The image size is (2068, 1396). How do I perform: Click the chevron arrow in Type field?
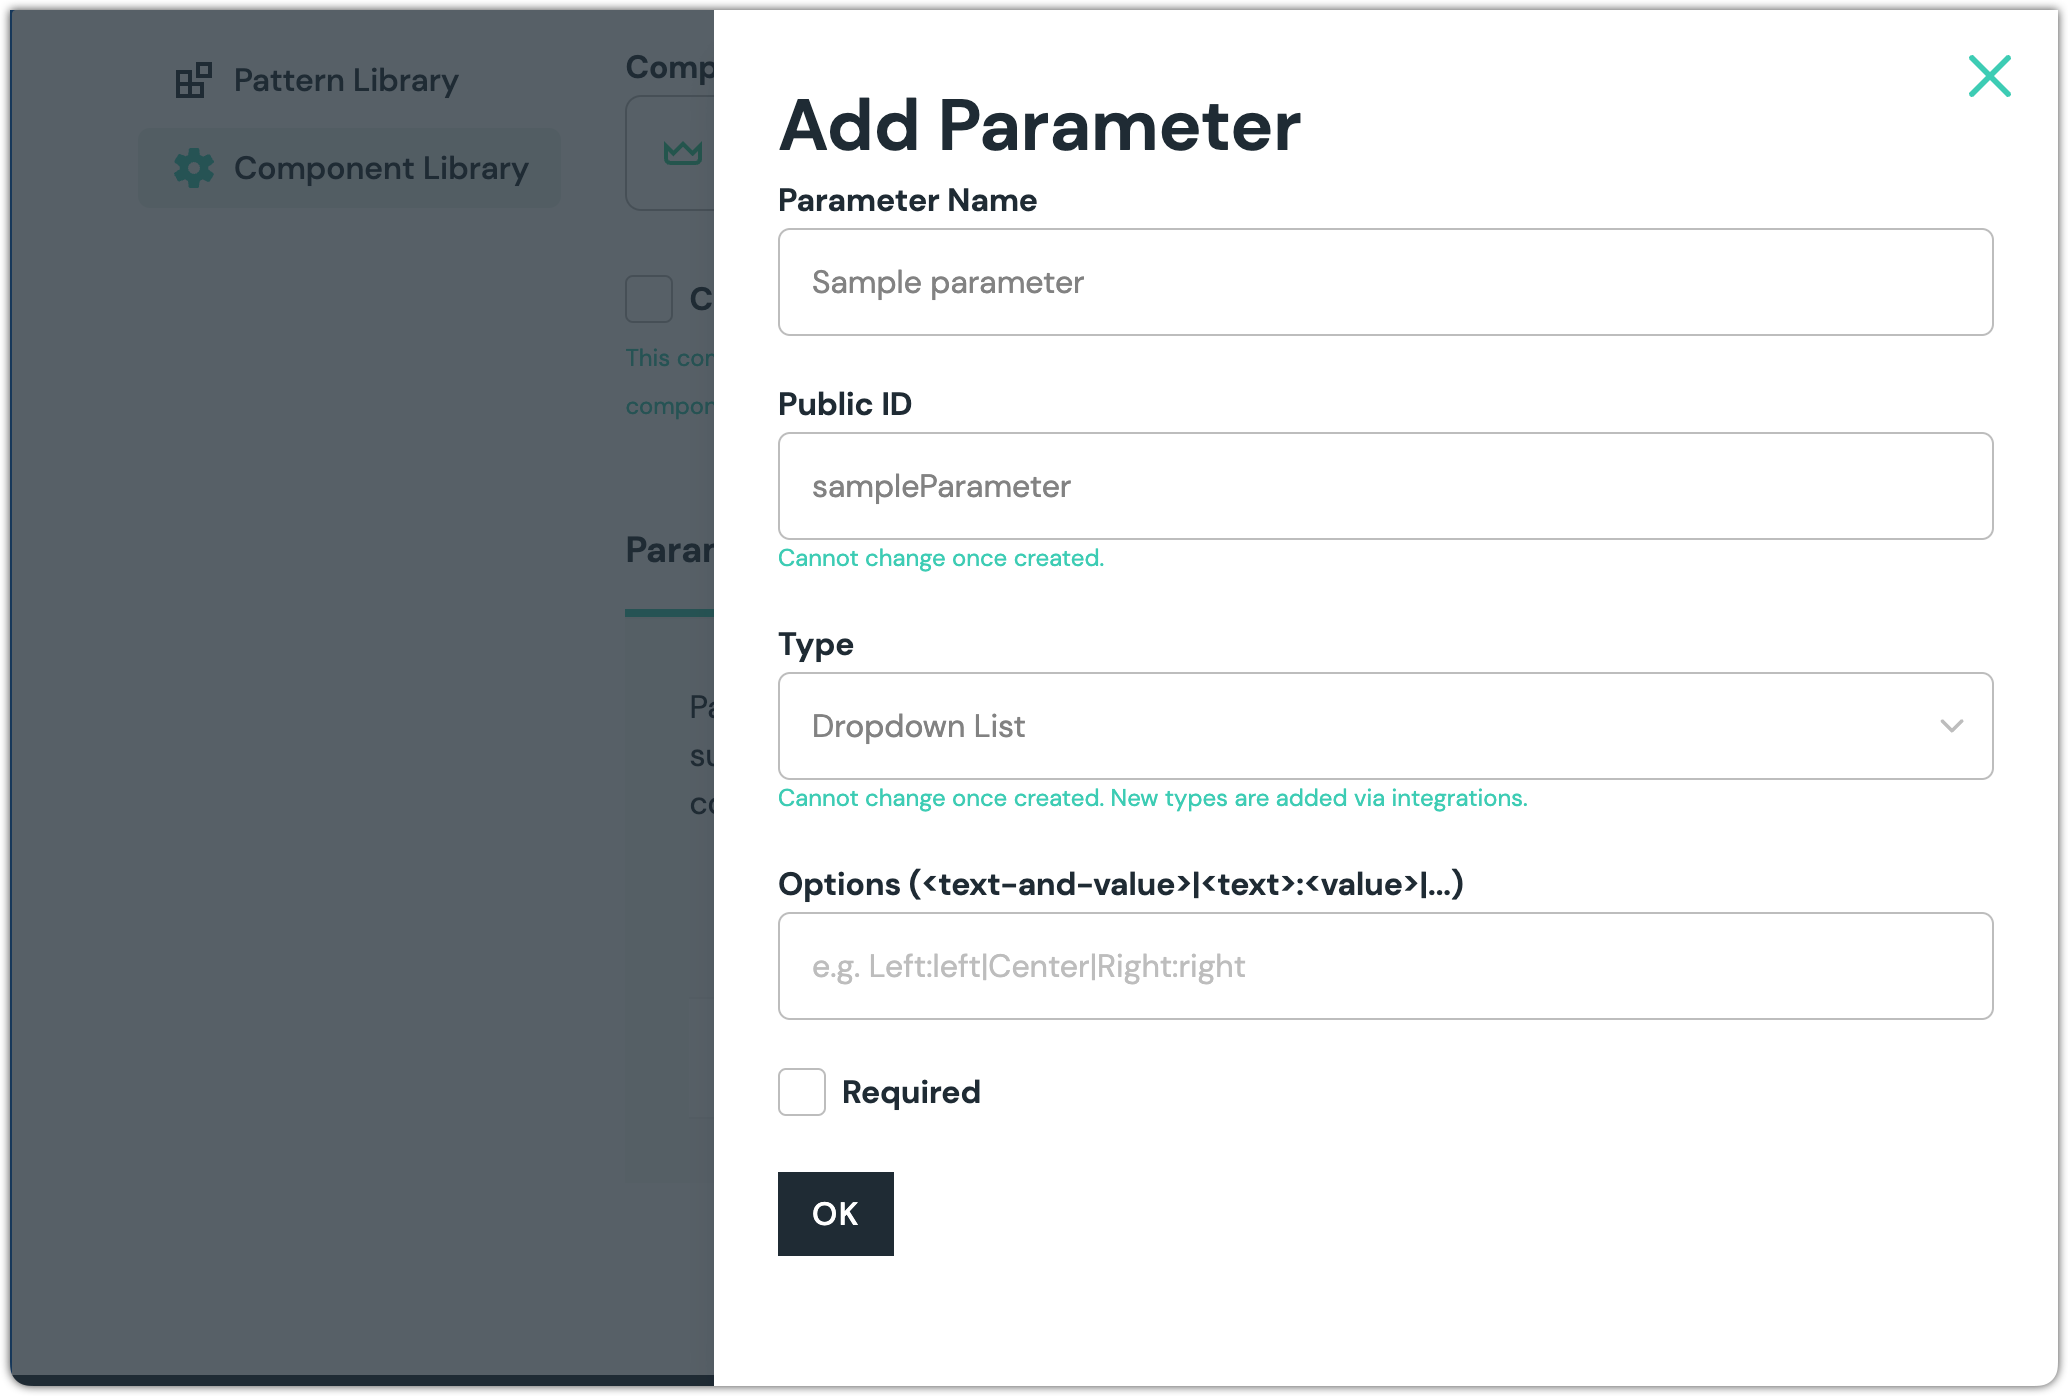click(x=1951, y=726)
